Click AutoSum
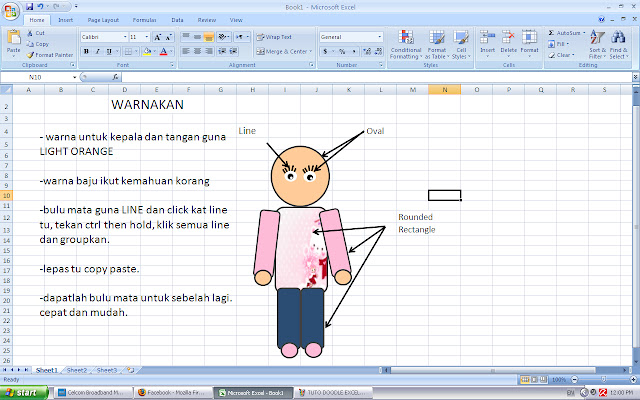This screenshot has height=400, width=640. [x=566, y=33]
